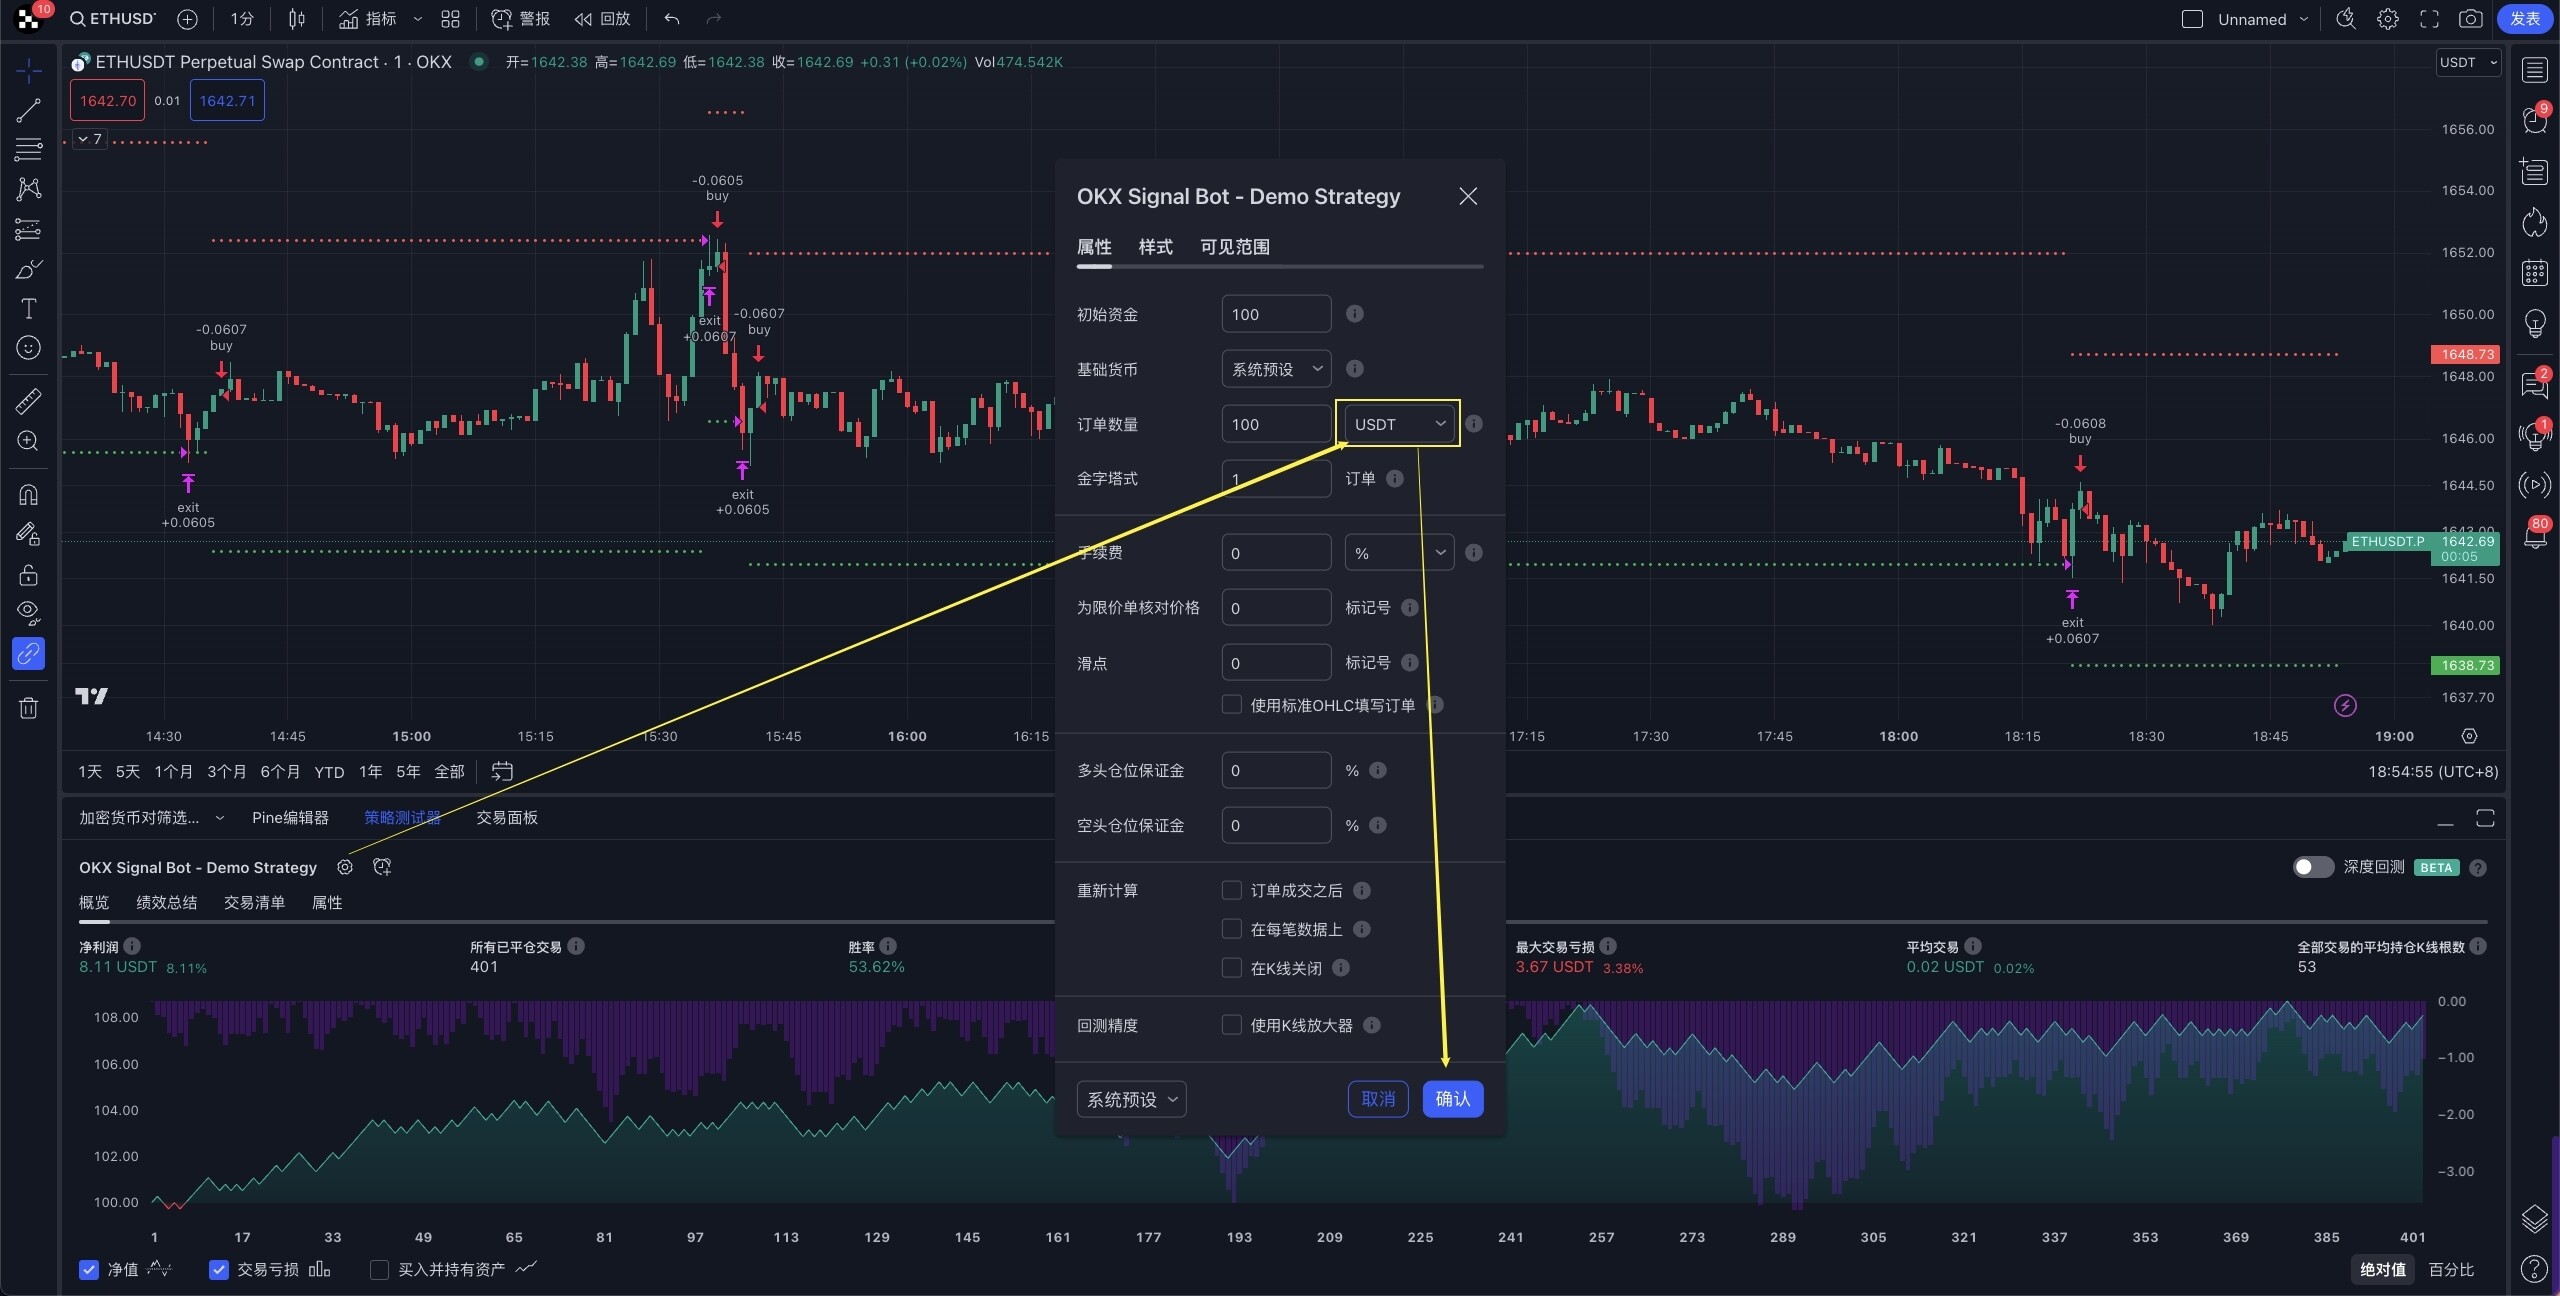Open strategy settings gear next to Demo Strategy

345,867
